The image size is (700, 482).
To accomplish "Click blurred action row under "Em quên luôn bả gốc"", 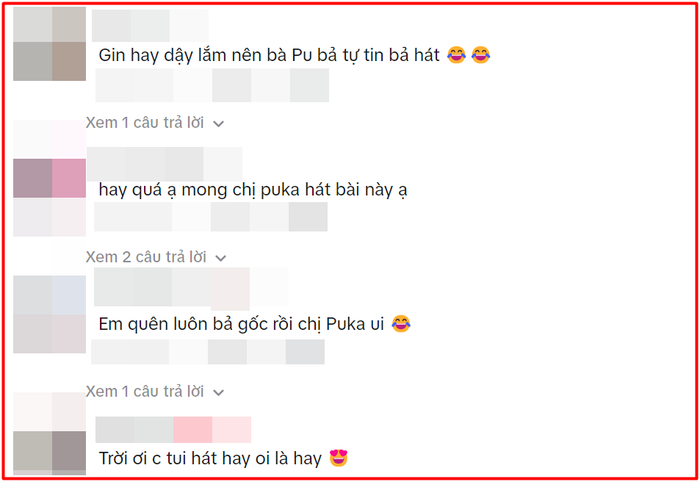I will (x=208, y=352).
